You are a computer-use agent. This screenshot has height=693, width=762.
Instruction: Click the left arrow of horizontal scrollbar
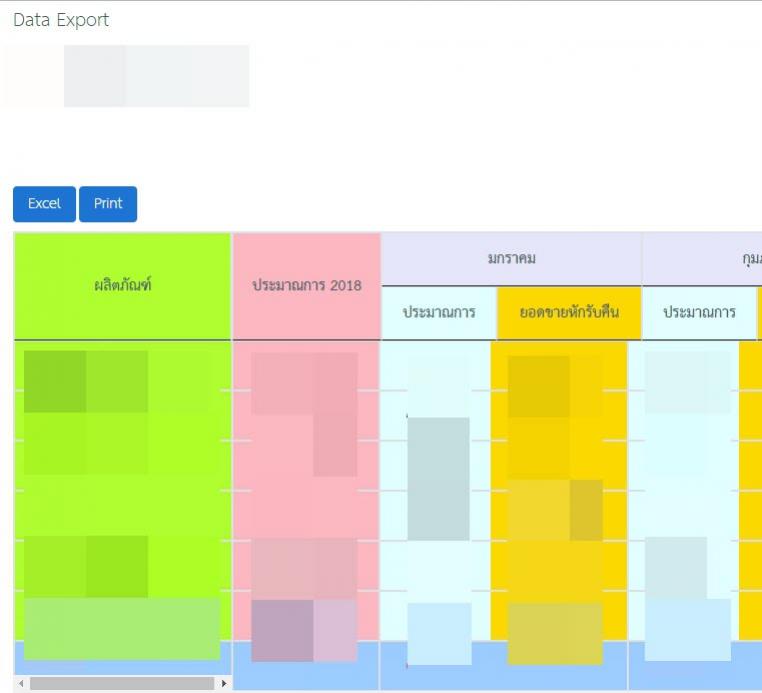click(x=21, y=684)
